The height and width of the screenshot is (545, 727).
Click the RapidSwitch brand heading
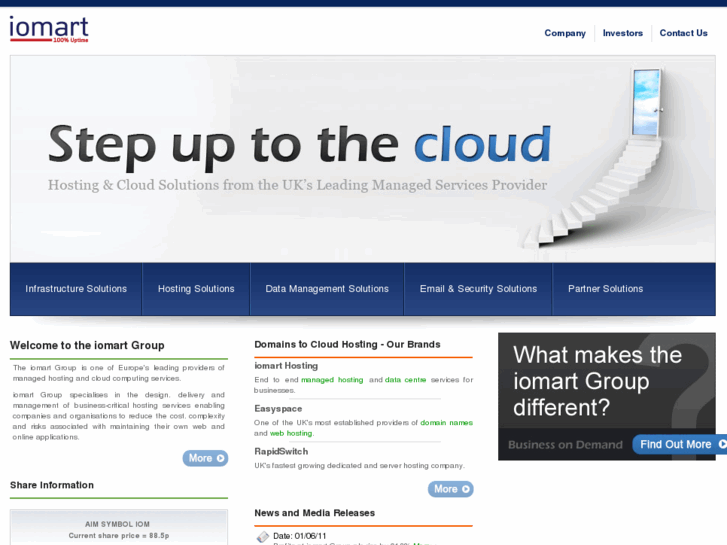pos(281,451)
